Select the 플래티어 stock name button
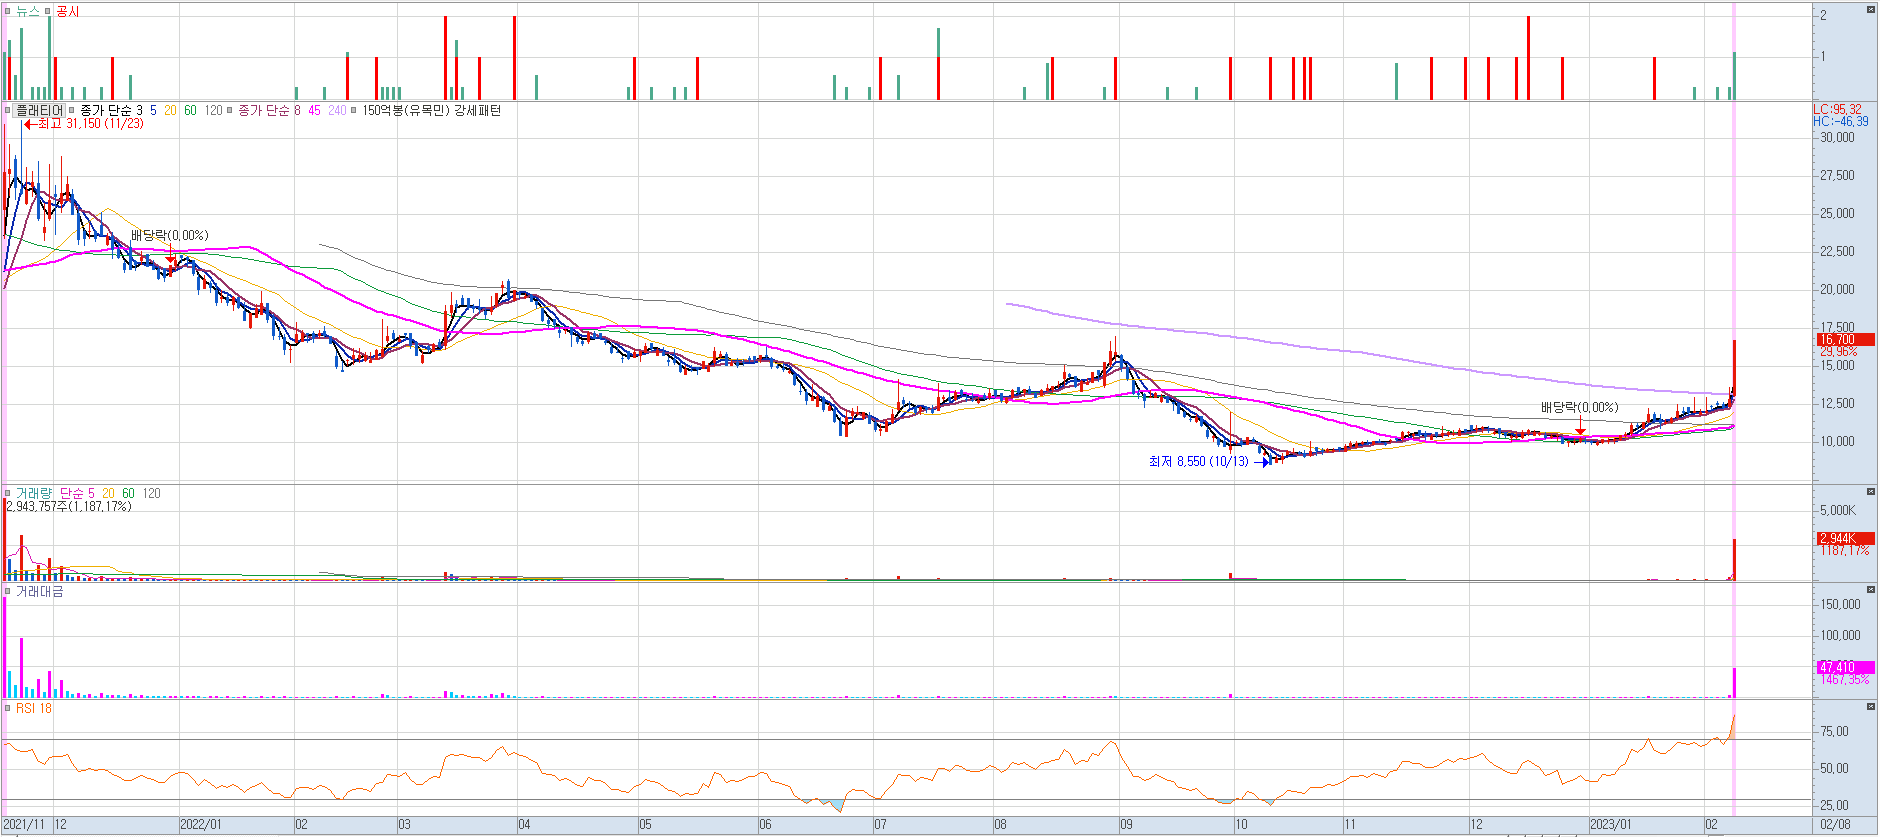The height and width of the screenshot is (837, 1880). pyautogui.click(x=39, y=111)
